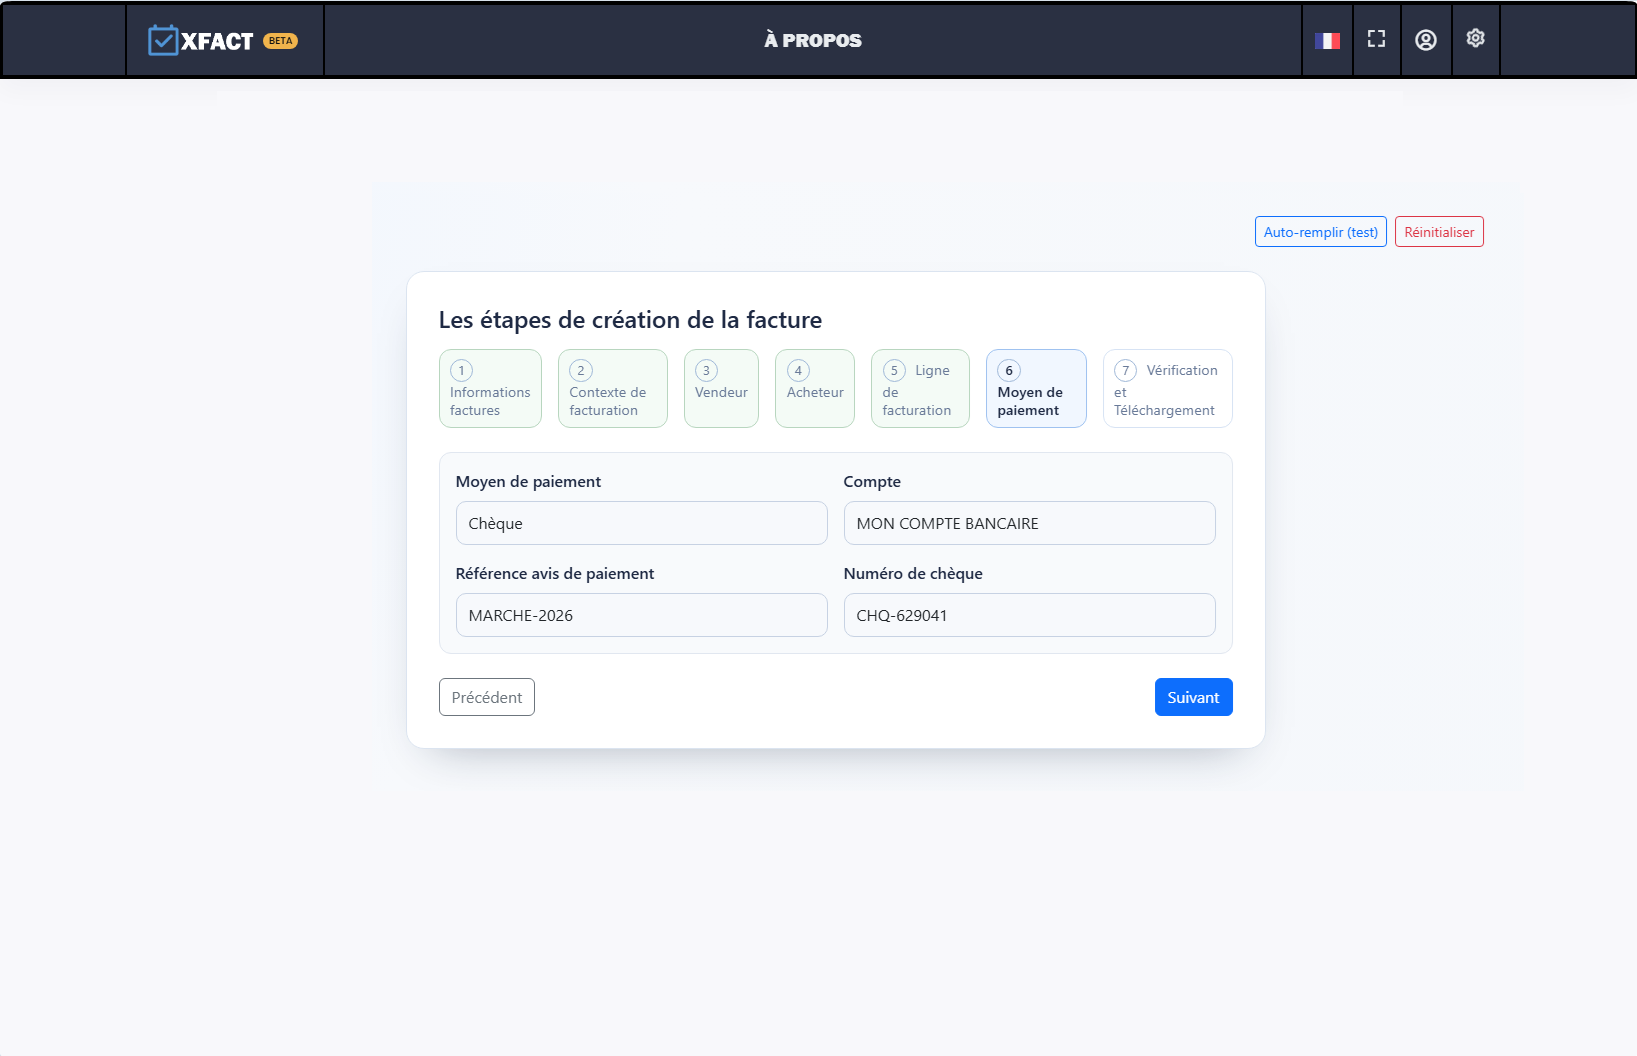
Task: Select step 5 Ligne de facturation
Action: [919, 389]
